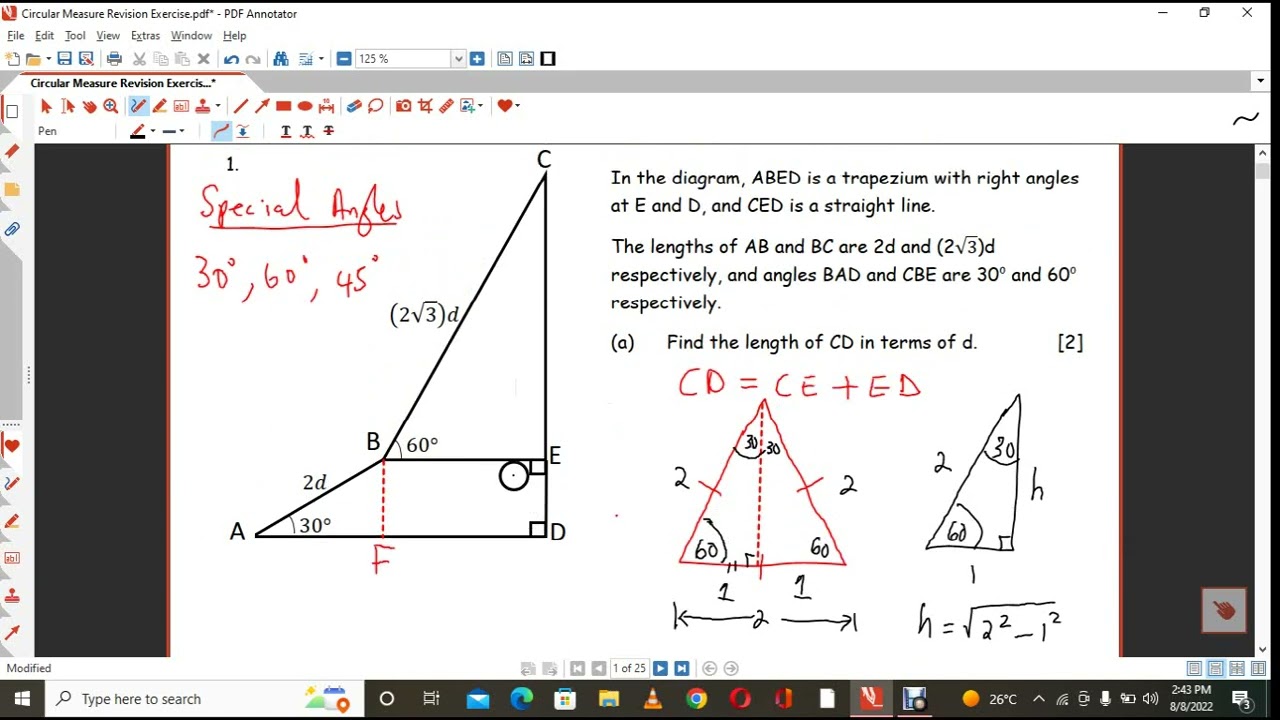Image resolution: width=1280 pixels, height=720 pixels.
Task: Open the document tabs list dropdown
Action: (1260, 81)
